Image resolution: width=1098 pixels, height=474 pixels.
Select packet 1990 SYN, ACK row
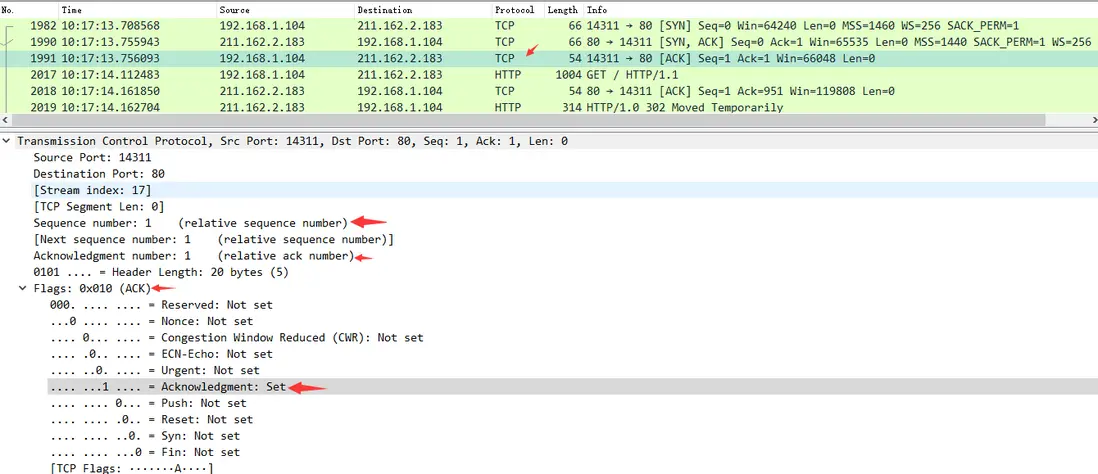coord(549,42)
